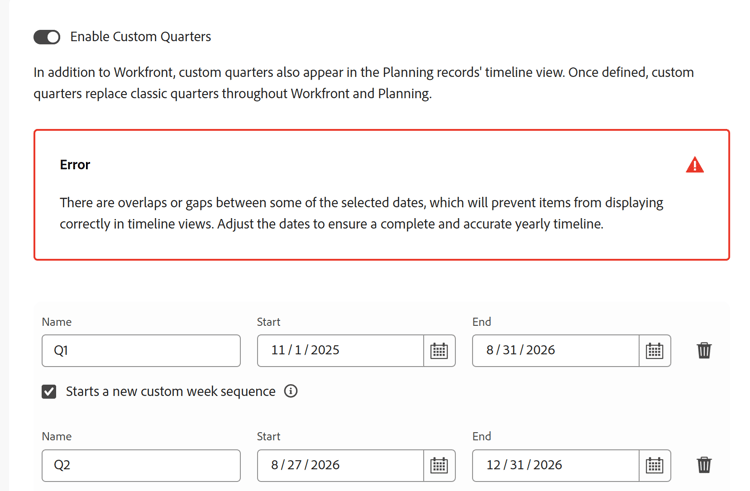The width and height of the screenshot is (750, 491).
Task: Click the Q2 name input field
Action: (x=141, y=465)
